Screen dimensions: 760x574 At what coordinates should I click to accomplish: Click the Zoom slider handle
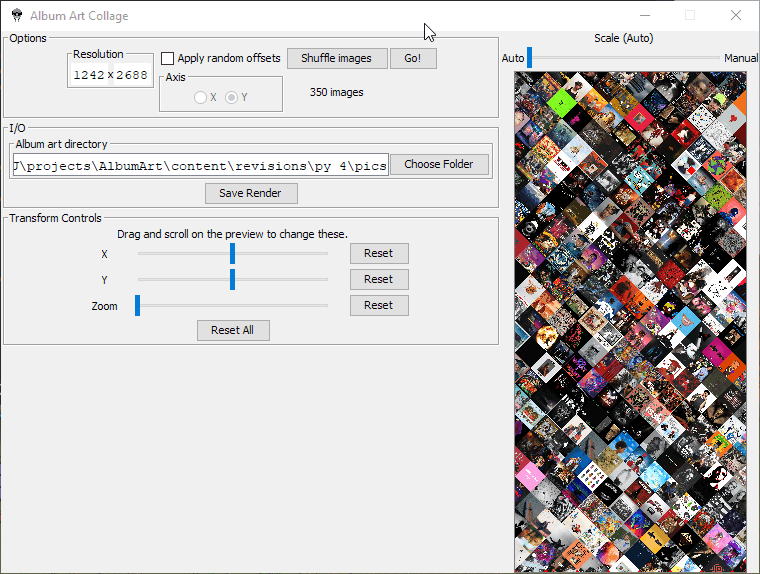138,306
